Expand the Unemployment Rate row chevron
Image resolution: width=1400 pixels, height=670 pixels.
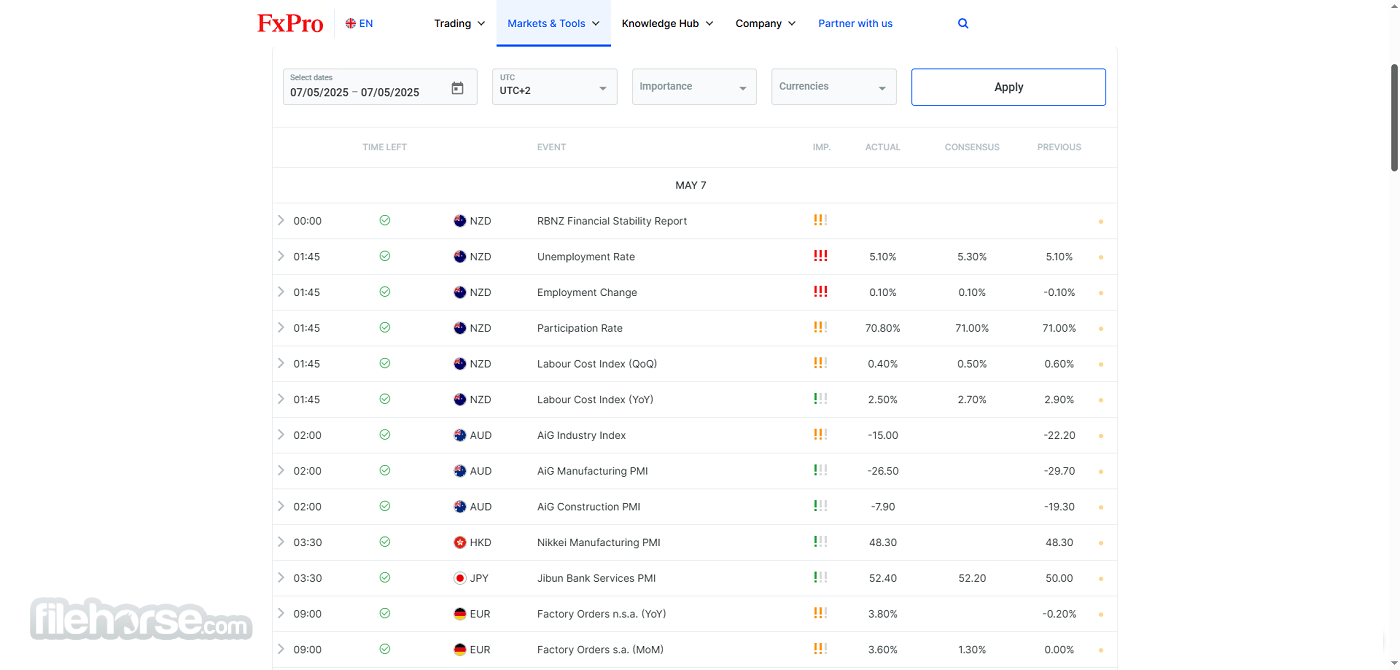pyautogui.click(x=281, y=256)
